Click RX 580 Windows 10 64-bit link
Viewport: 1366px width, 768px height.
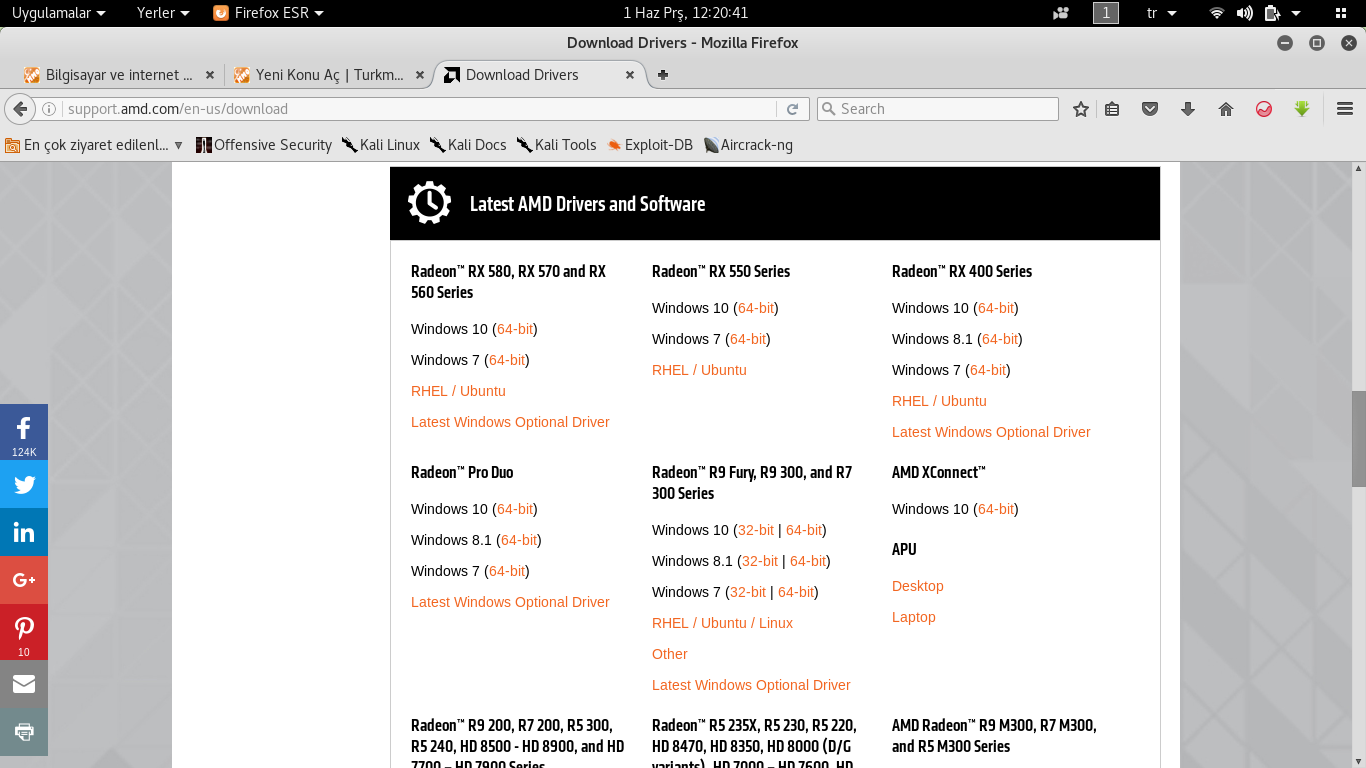[x=515, y=329]
